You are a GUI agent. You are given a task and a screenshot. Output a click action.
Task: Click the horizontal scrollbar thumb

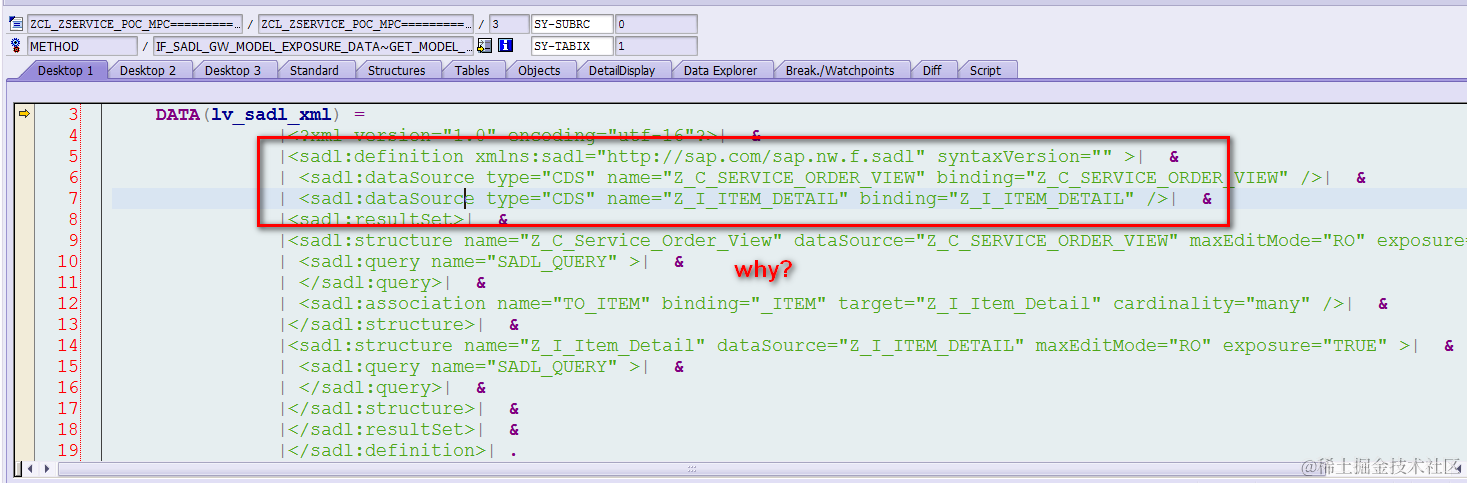(x=690, y=468)
